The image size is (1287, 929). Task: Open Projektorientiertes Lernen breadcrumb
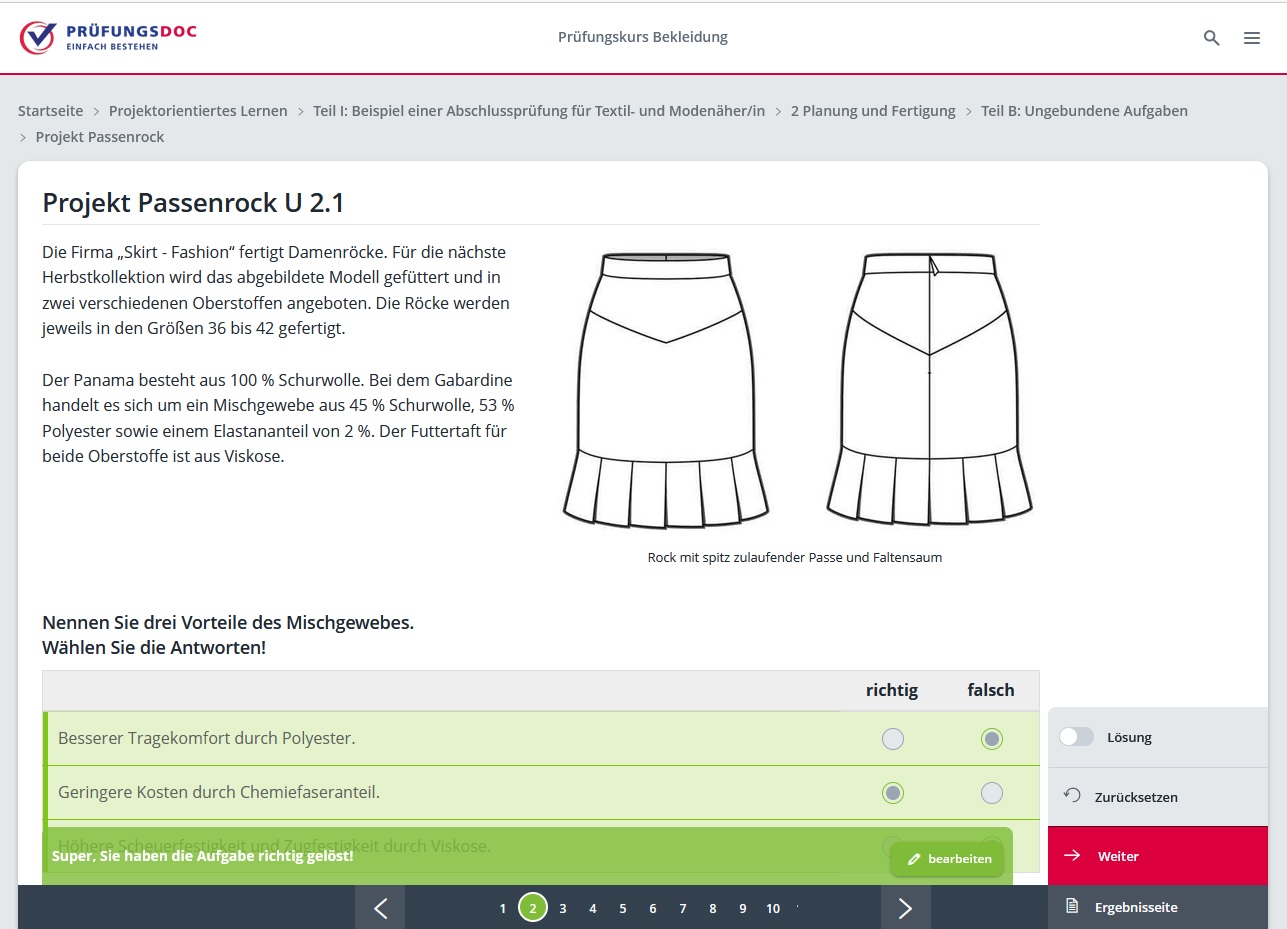(198, 111)
